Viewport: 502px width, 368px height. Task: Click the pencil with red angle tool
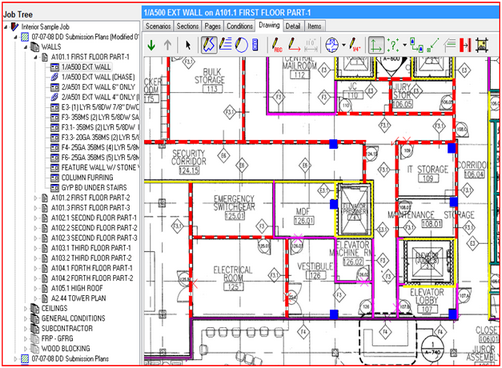tap(293, 45)
